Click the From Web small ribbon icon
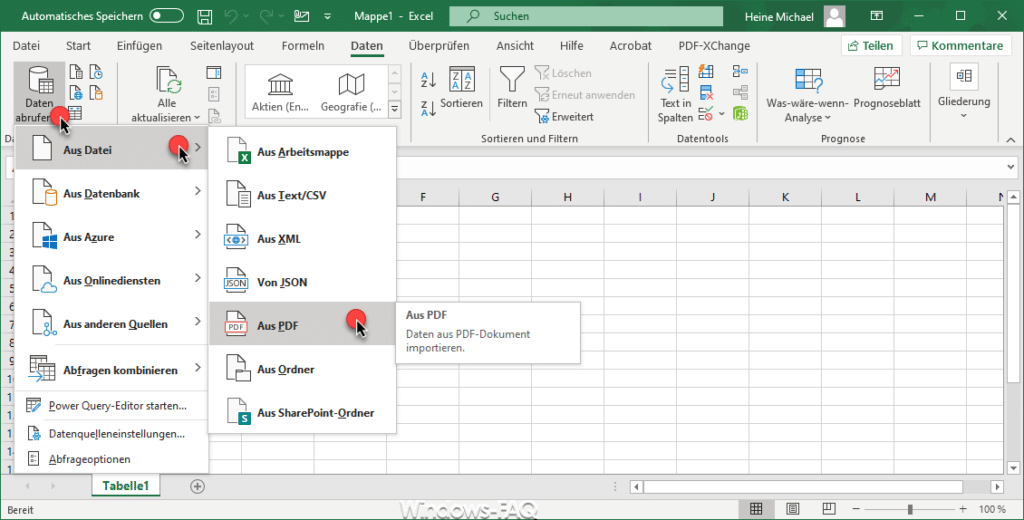Screen dimensions: 1024x520 click(x=76, y=93)
